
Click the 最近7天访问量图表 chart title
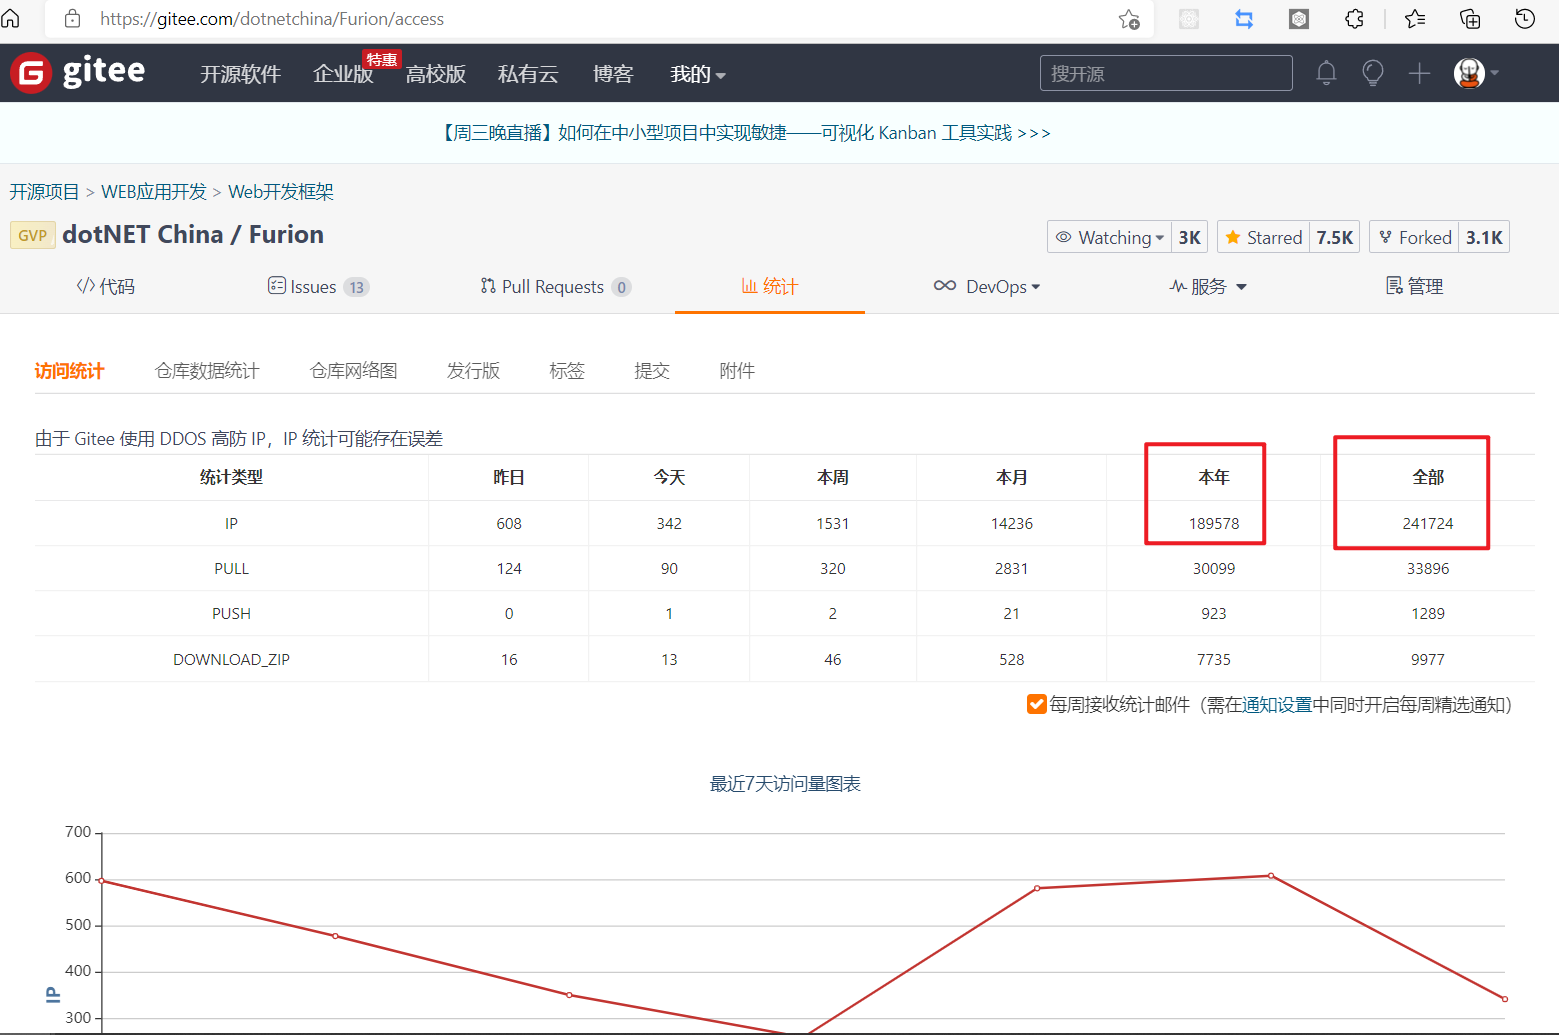coord(785,783)
